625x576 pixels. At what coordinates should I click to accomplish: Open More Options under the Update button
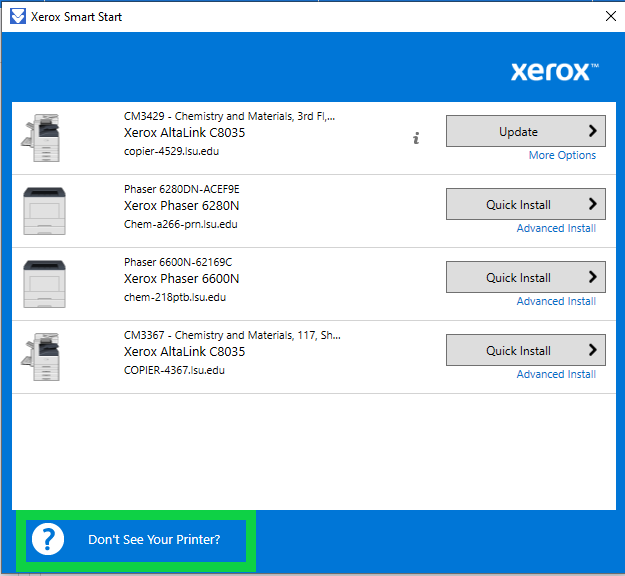point(562,156)
